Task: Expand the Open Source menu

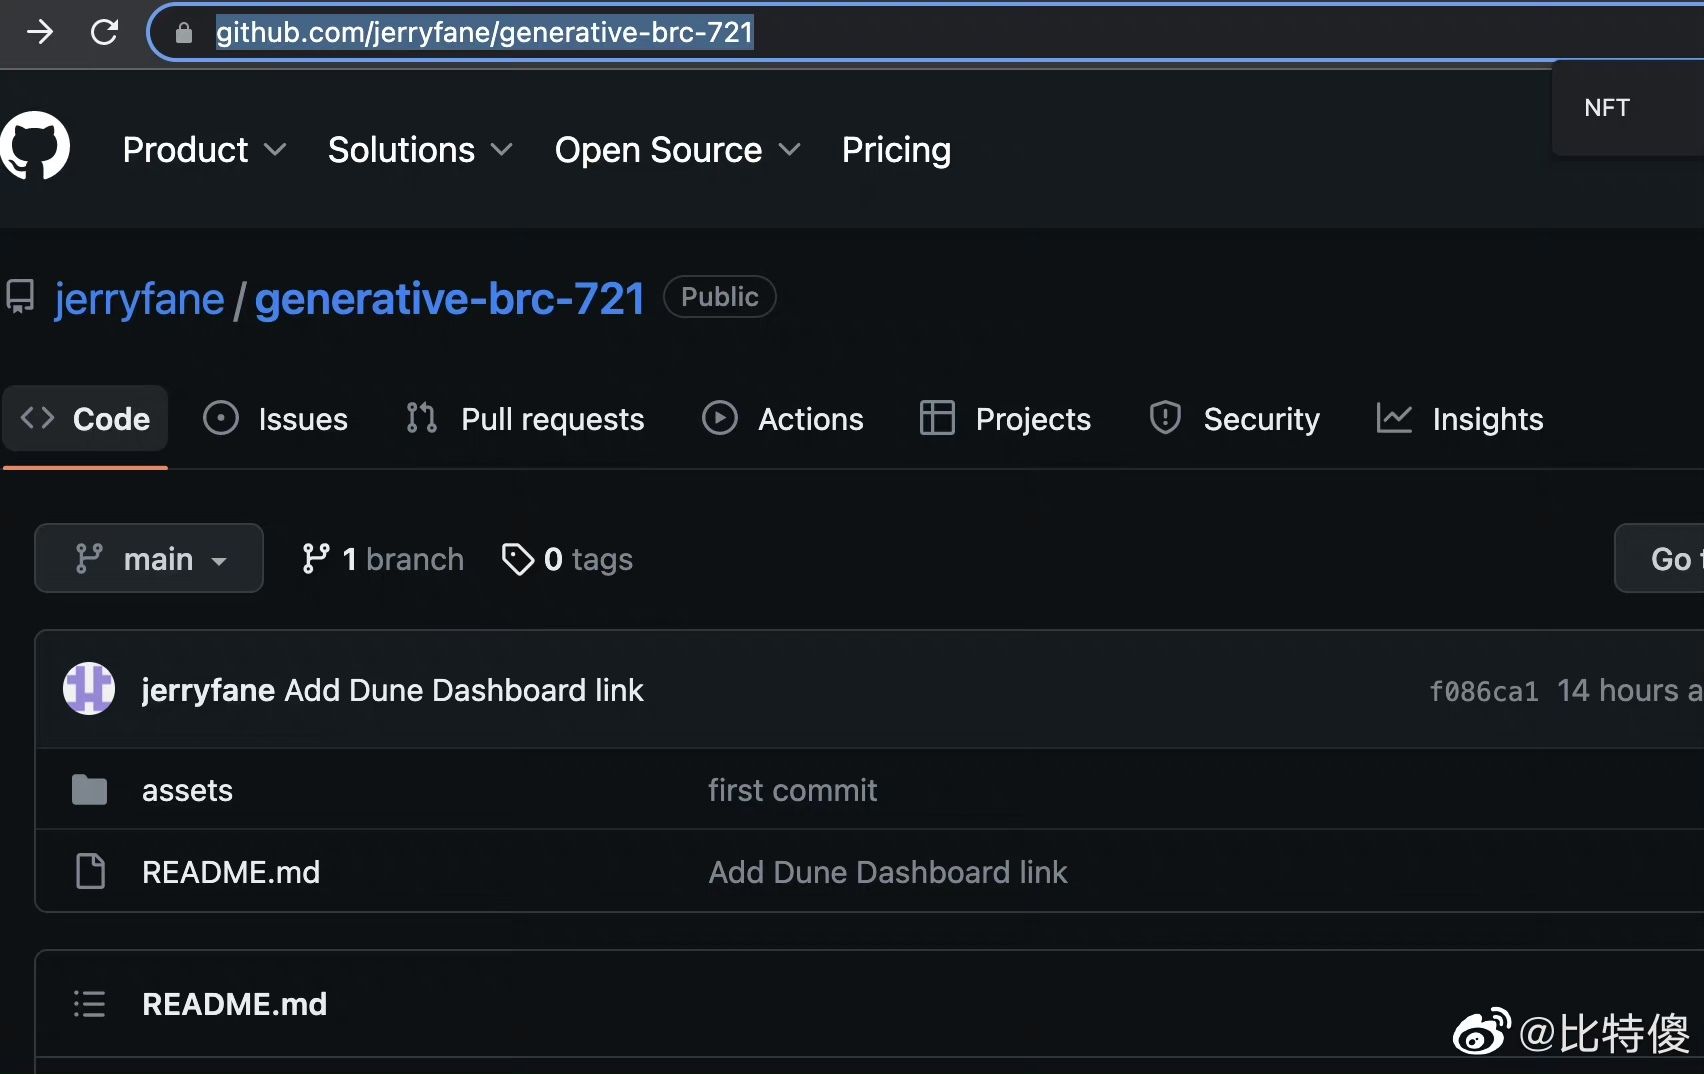Action: [678, 150]
